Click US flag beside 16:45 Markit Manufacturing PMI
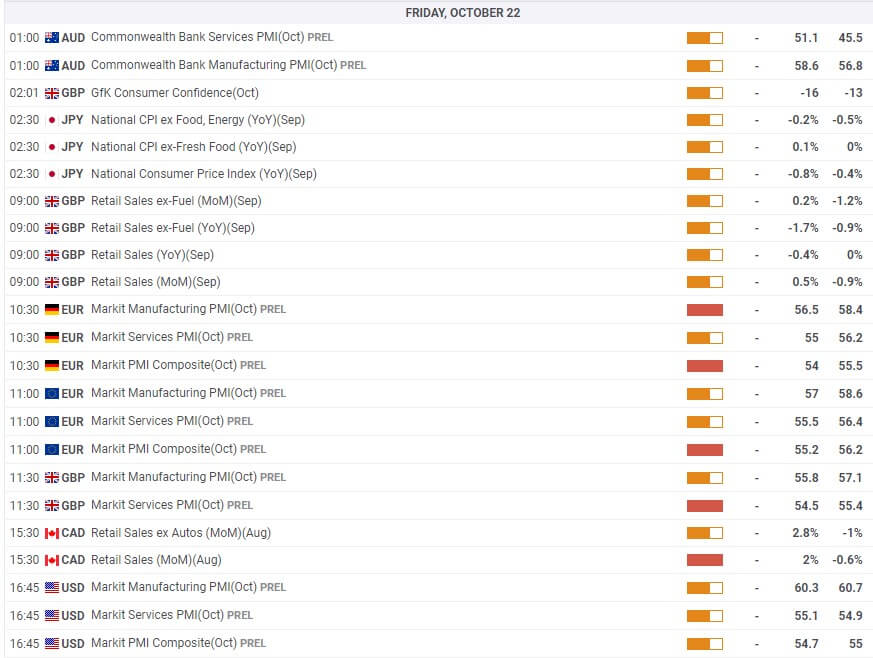873x658 pixels. point(52,587)
